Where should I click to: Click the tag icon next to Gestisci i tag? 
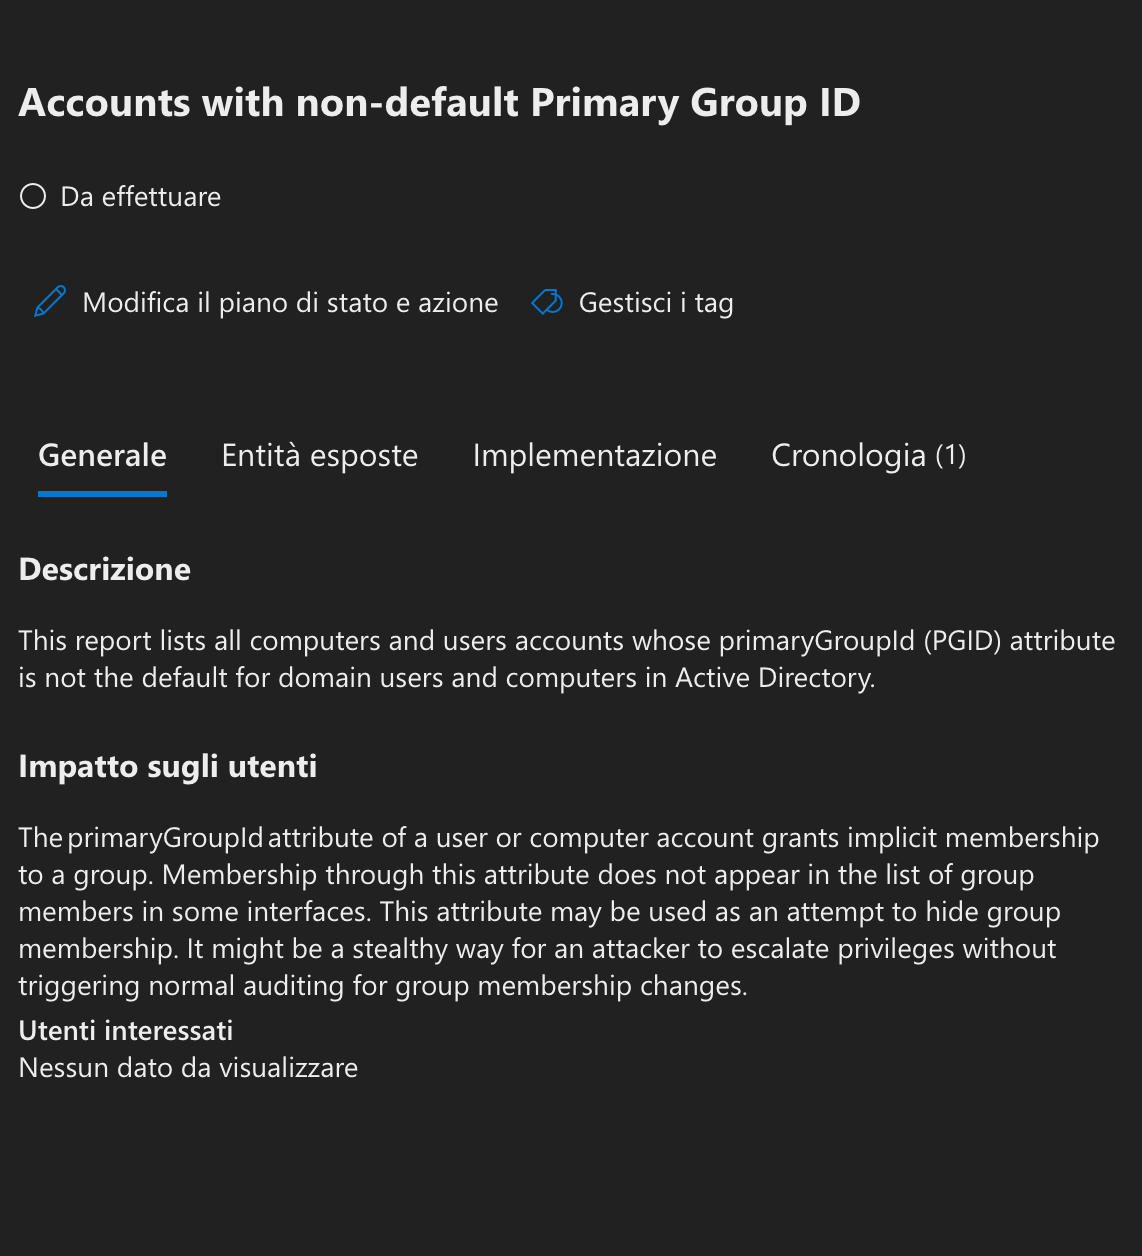pyautogui.click(x=546, y=302)
